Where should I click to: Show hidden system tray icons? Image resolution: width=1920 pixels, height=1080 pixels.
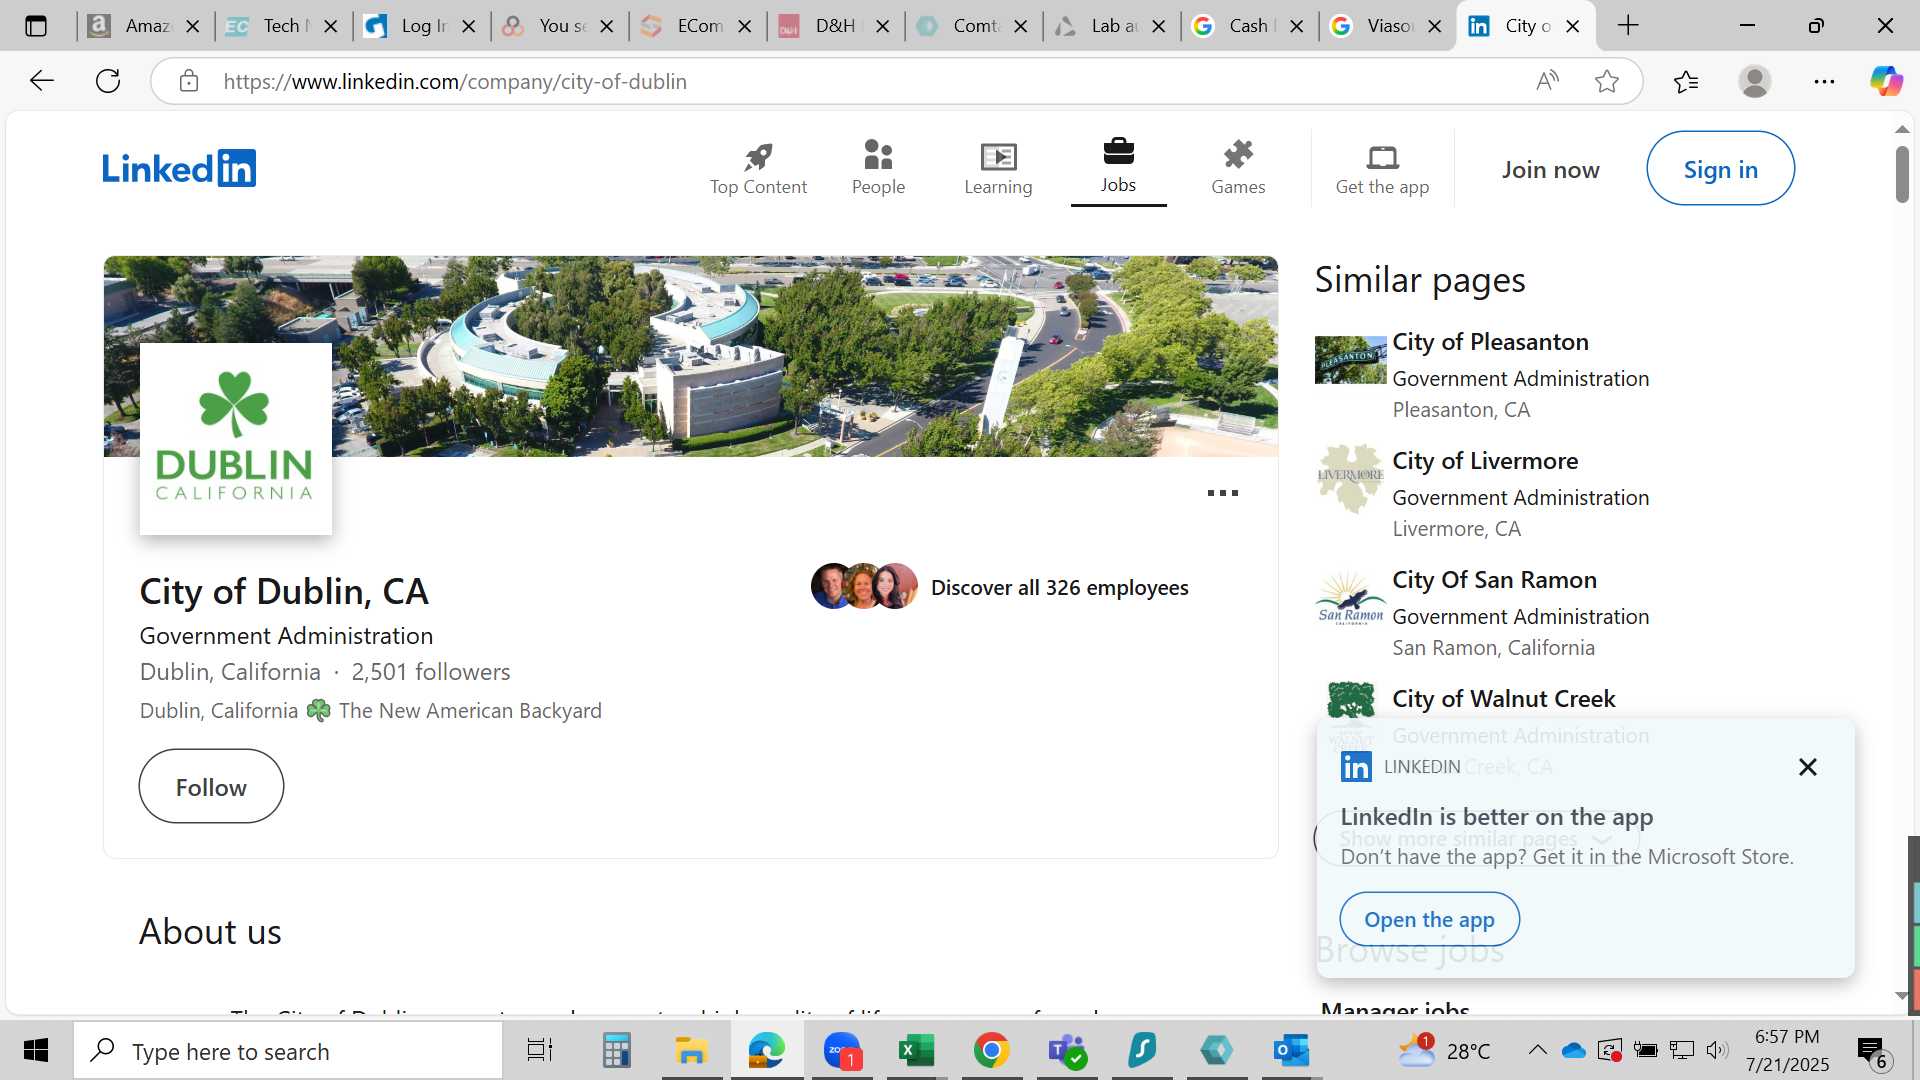(1538, 1050)
